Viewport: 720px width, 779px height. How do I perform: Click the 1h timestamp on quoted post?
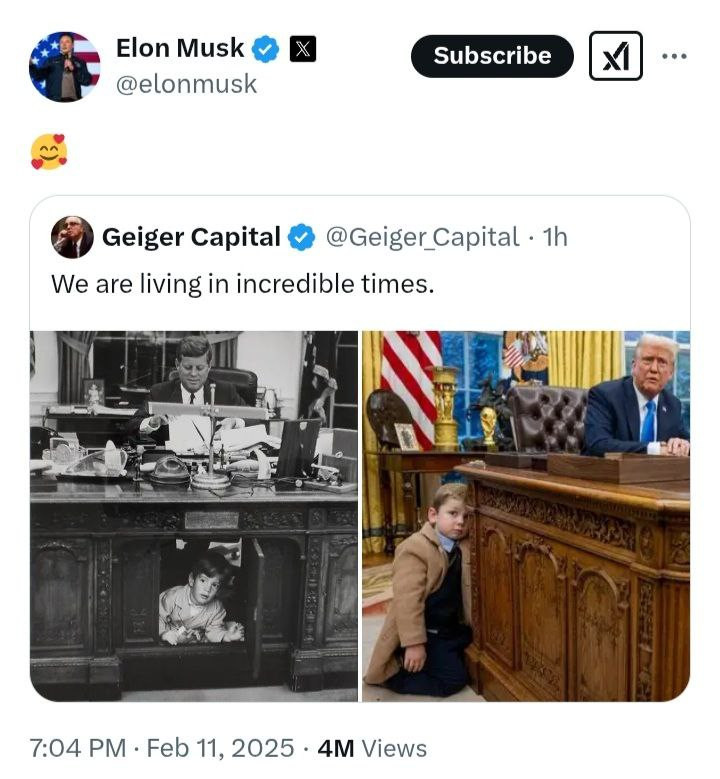[554, 237]
